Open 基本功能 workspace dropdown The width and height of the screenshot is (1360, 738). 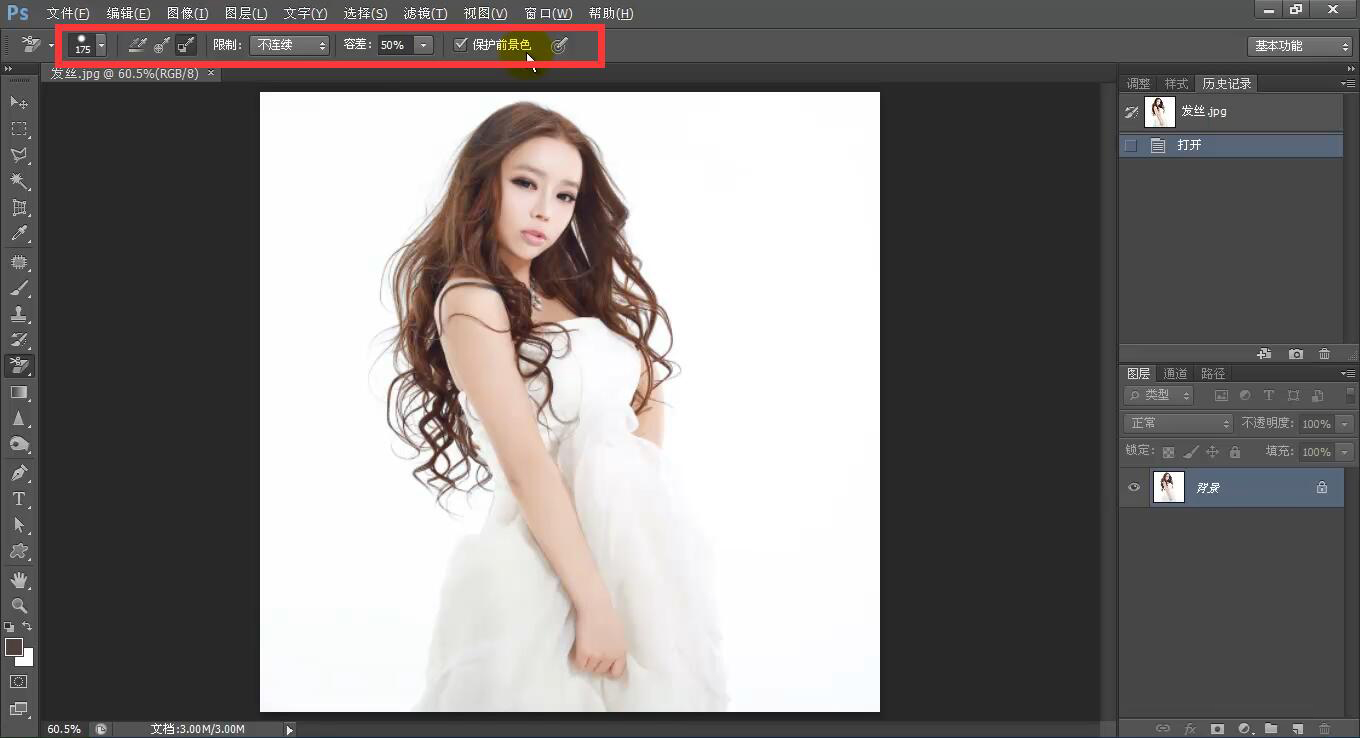pyautogui.click(x=1300, y=46)
